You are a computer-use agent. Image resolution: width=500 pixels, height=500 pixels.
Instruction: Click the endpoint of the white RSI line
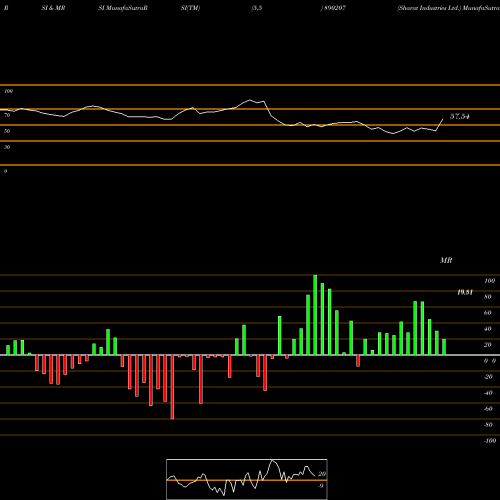pyautogui.click(x=443, y=119)
